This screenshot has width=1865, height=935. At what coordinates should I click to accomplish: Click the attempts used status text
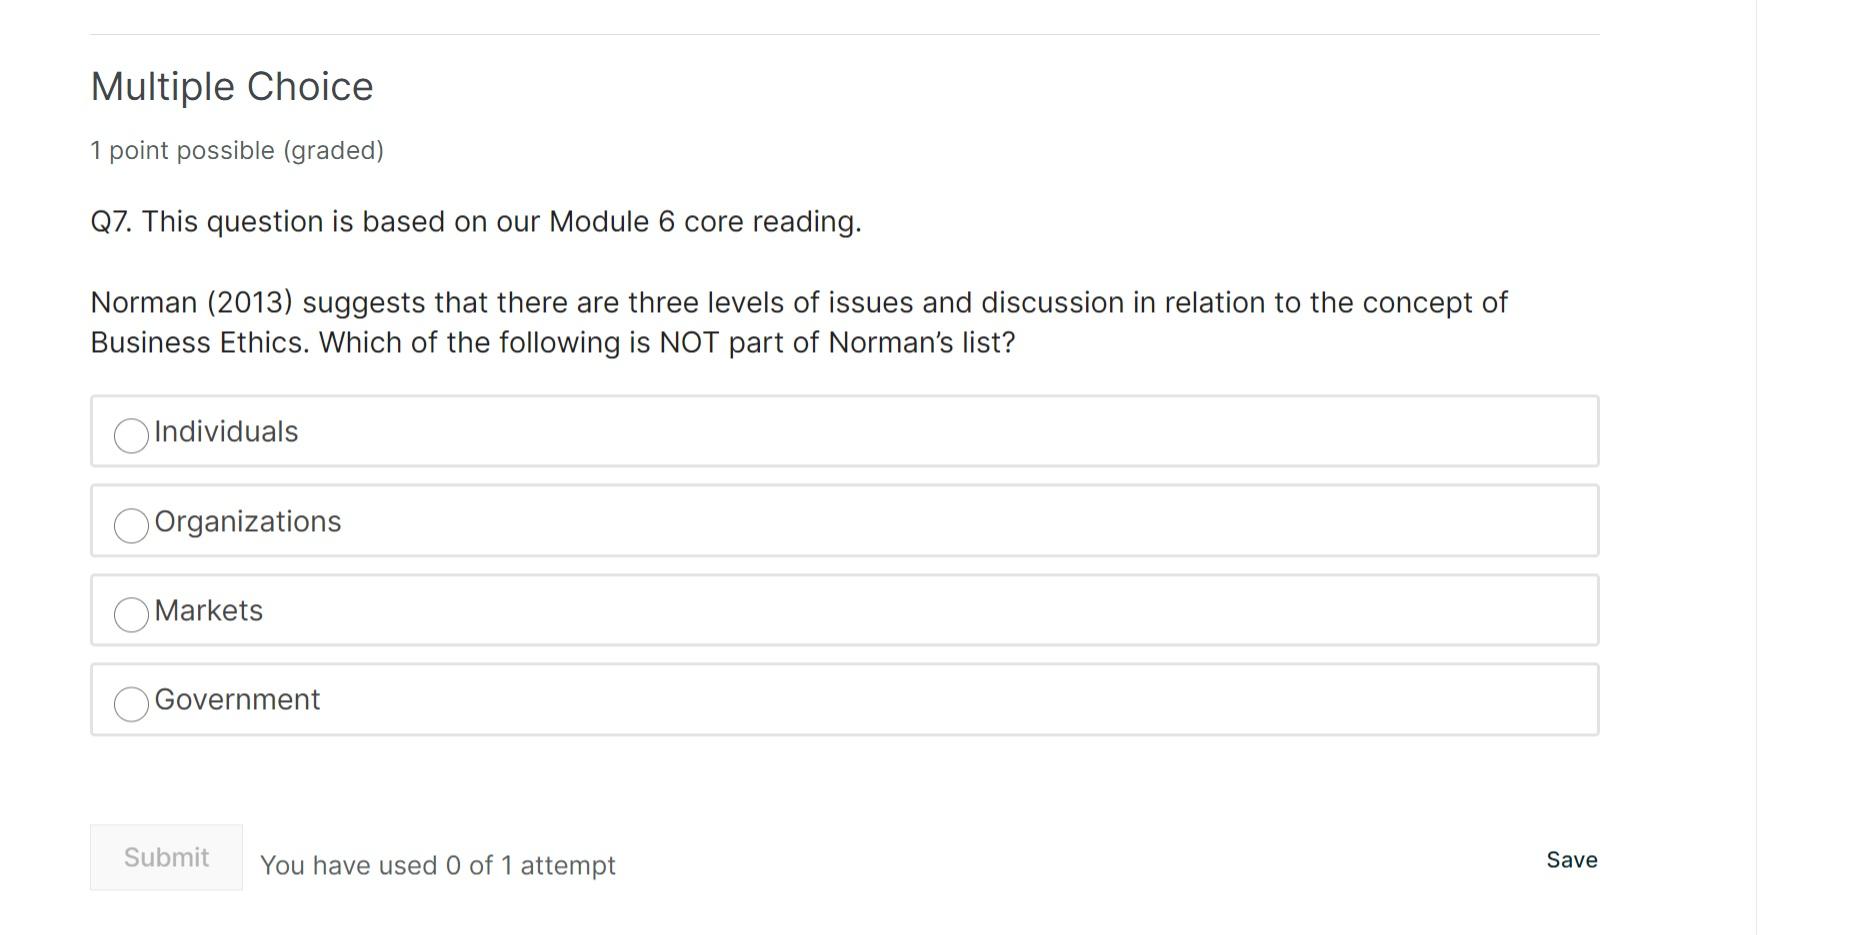[x=437, y=864]
